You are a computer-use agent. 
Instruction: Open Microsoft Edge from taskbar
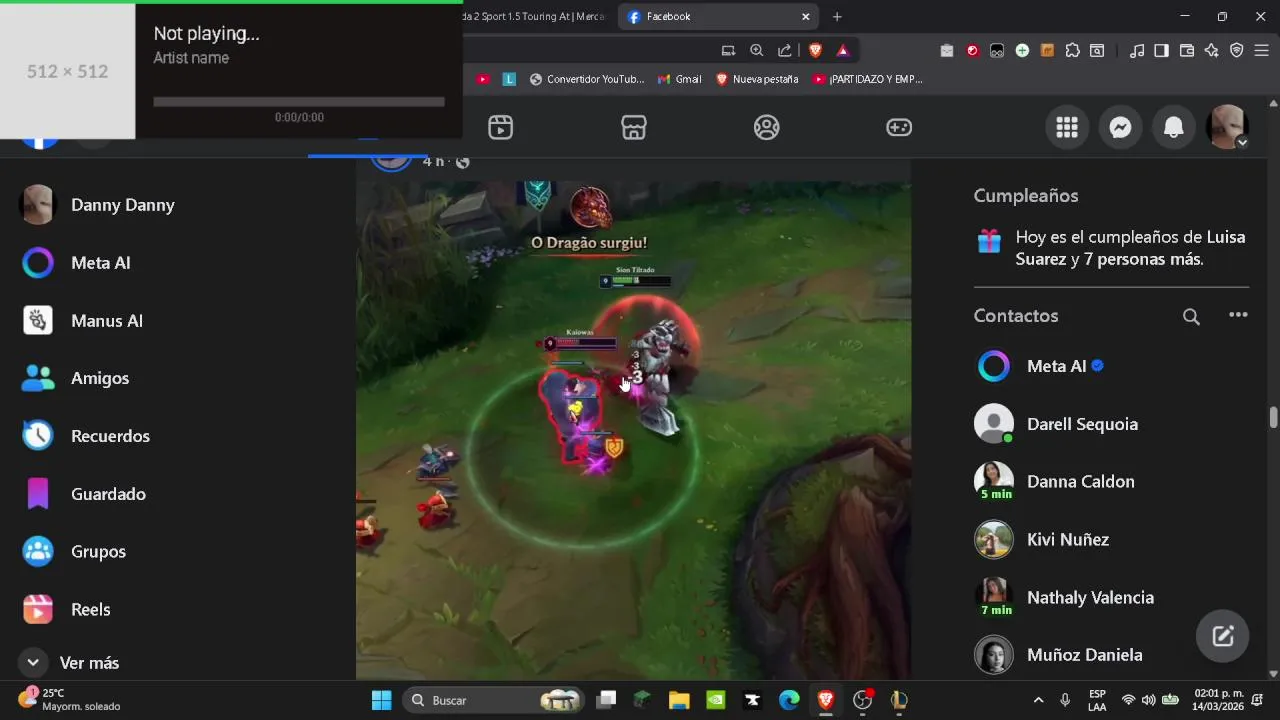click(x=789, y=700)
